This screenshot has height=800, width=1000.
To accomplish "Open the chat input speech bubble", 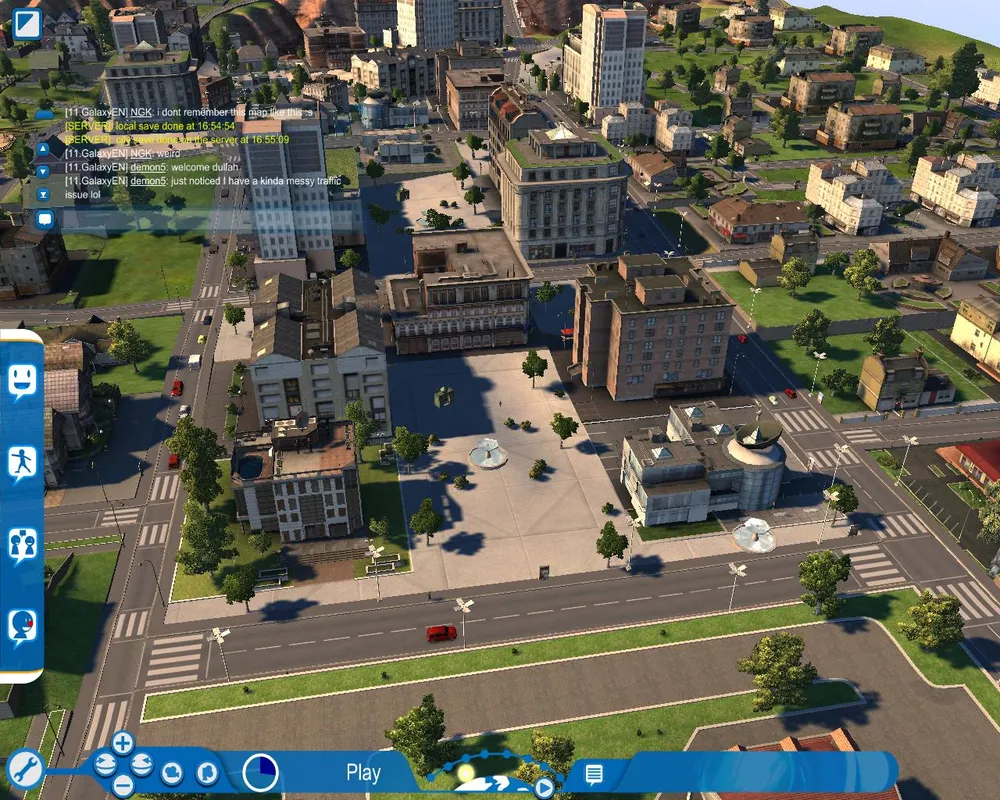I will tap(45, 219).
